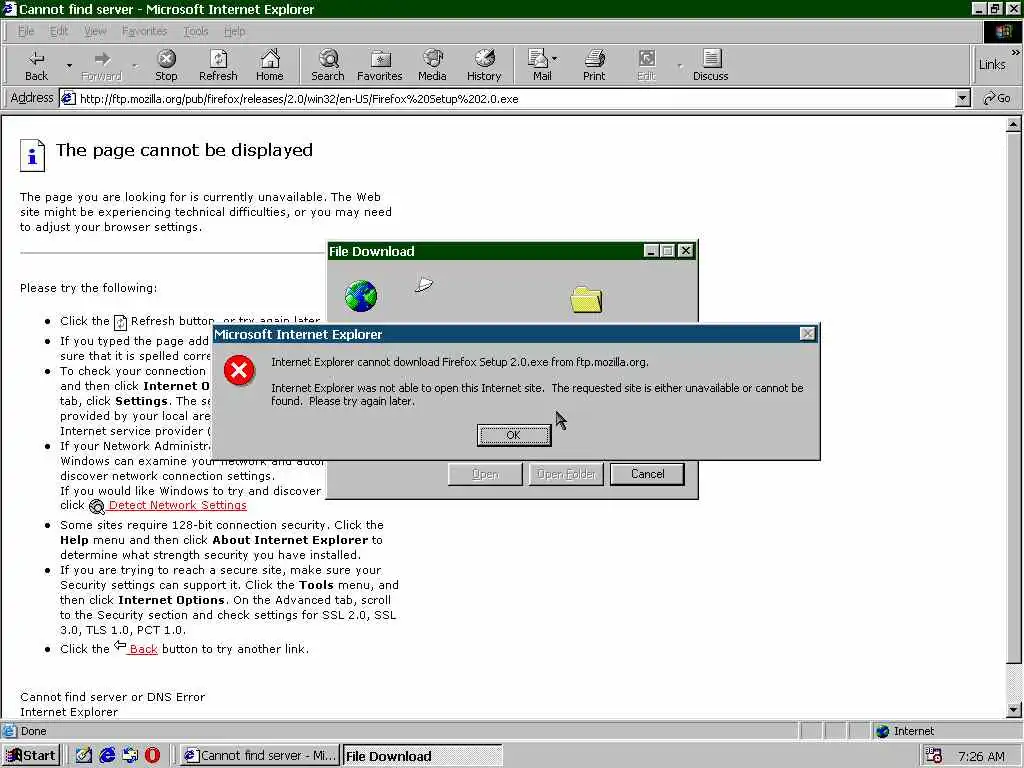Click the globe icon in File Download
Screen dimensions: 1024x768
[360, 296]
